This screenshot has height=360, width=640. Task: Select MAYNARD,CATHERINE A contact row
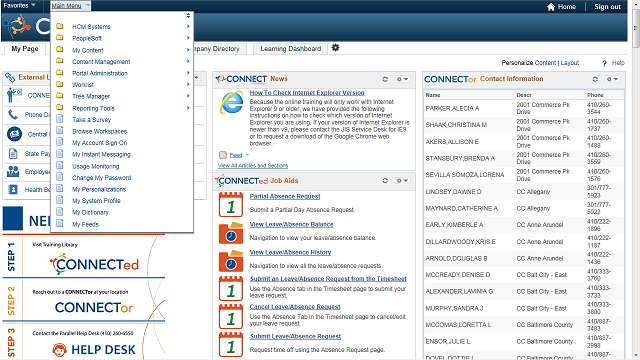[524, 208]
